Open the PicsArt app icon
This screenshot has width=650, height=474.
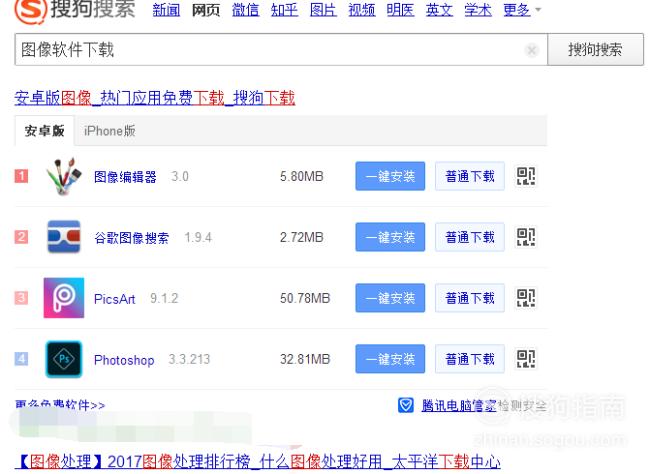pyautogui.click(x=64, y=298)
